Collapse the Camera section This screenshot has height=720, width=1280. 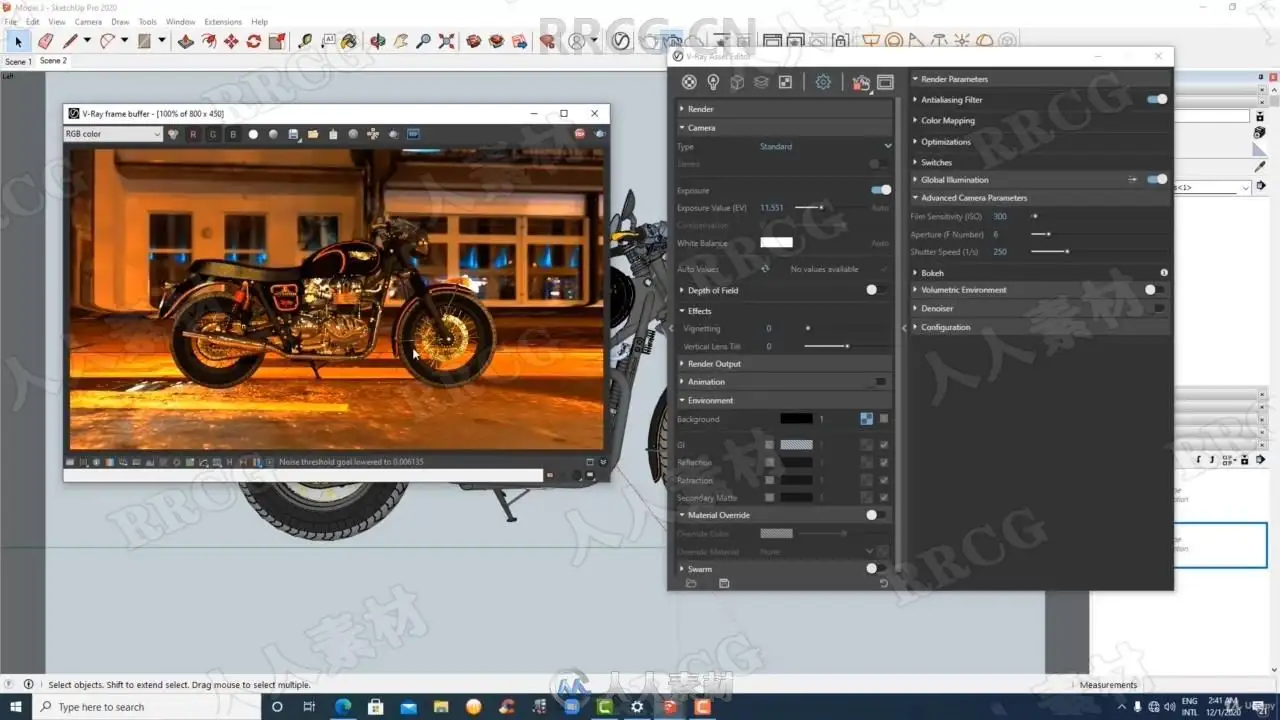tap(784, 128)
